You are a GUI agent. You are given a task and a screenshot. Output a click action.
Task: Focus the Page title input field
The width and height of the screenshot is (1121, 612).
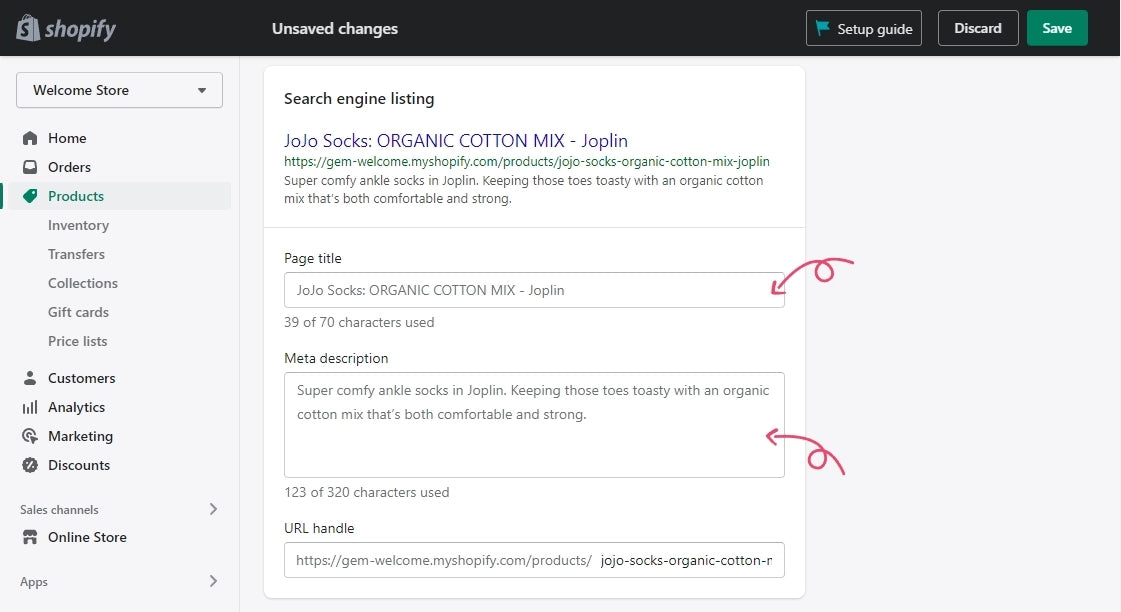point(534,290)
